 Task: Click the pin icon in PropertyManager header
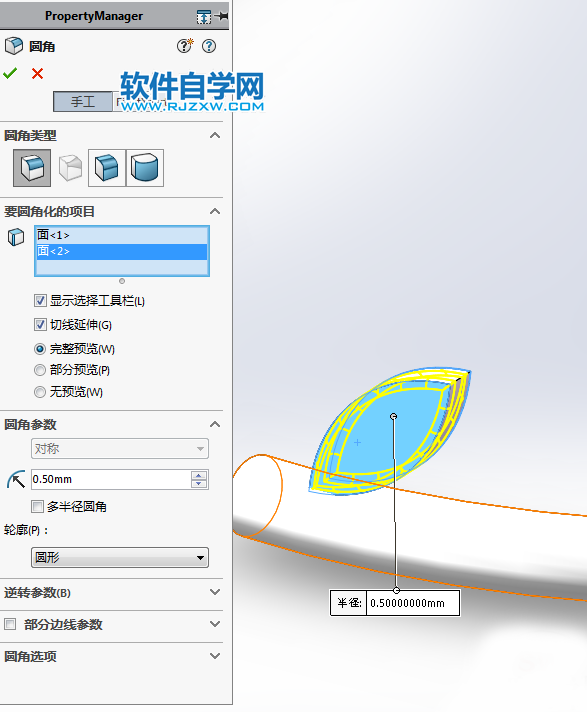222,17
